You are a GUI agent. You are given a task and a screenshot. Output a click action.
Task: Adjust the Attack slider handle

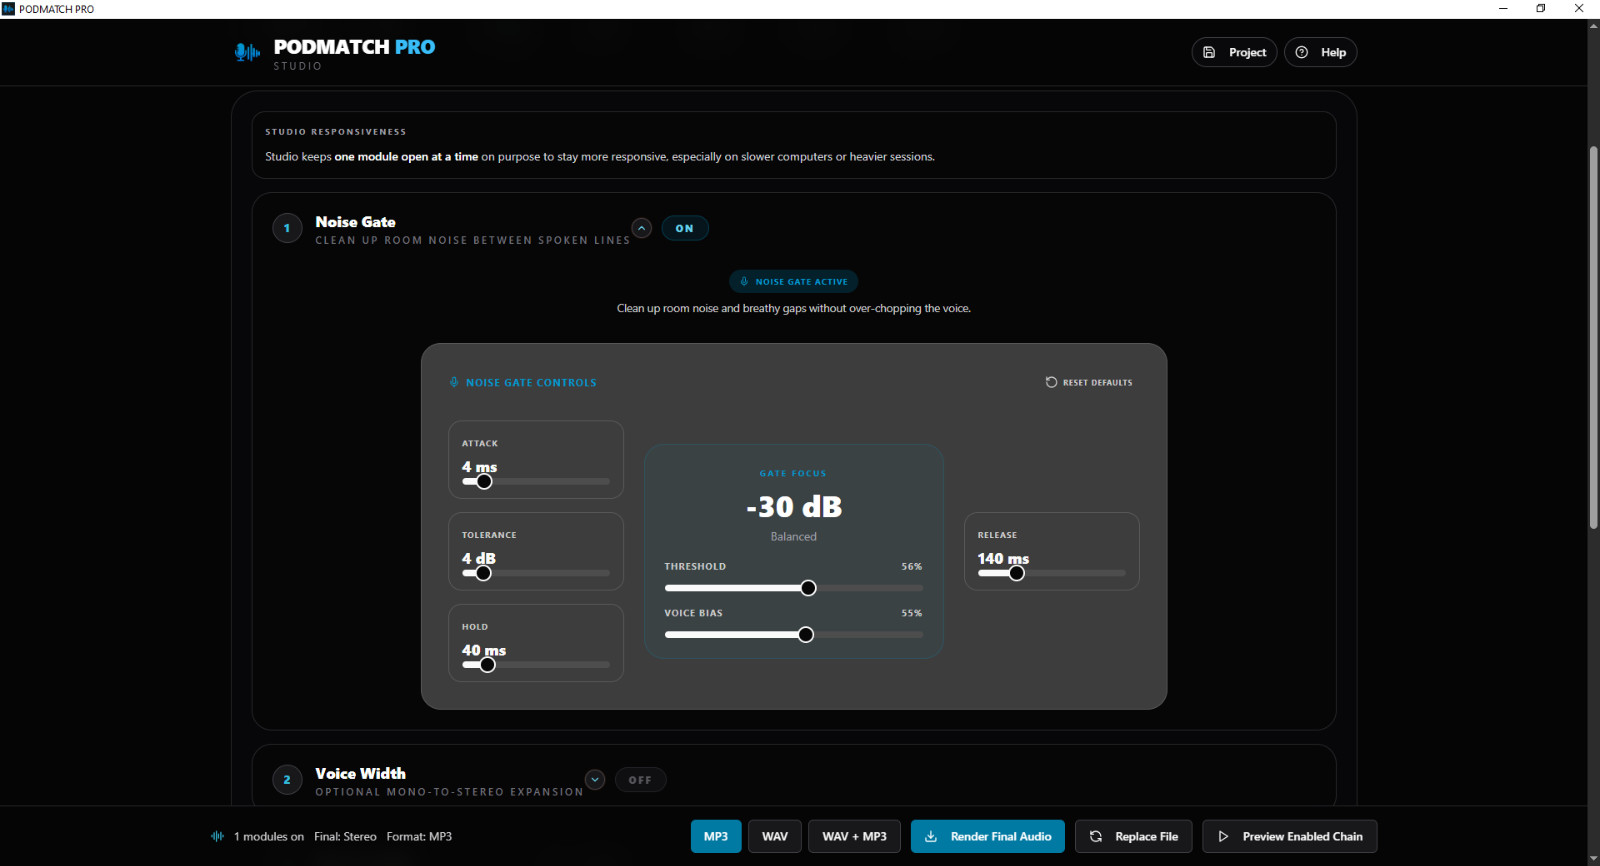click(484, 481)
